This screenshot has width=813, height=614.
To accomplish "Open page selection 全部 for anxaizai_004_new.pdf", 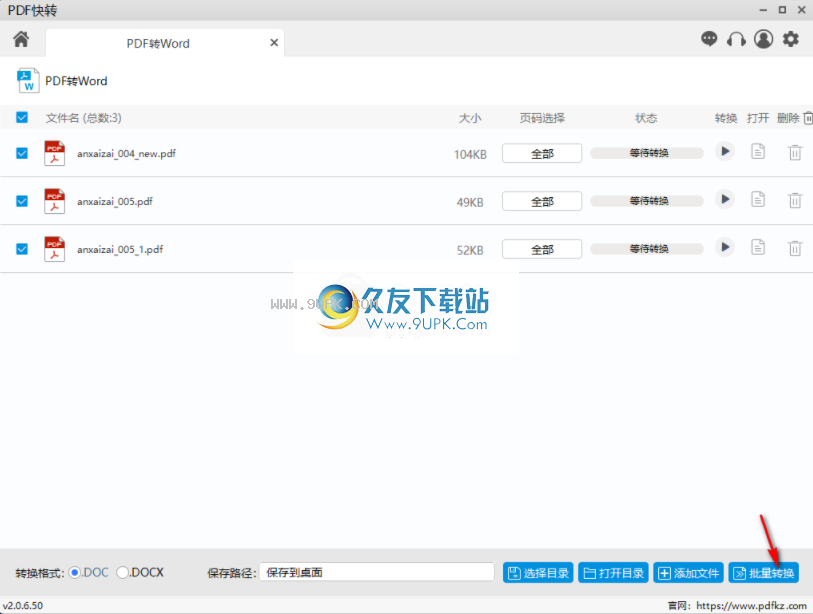I will 542,154.
